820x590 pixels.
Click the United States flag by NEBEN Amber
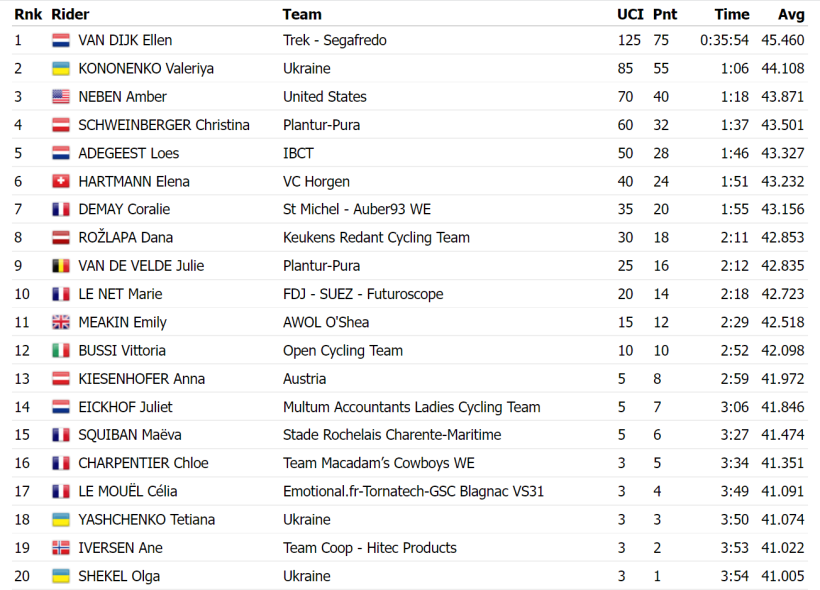(x=61, y=97)
